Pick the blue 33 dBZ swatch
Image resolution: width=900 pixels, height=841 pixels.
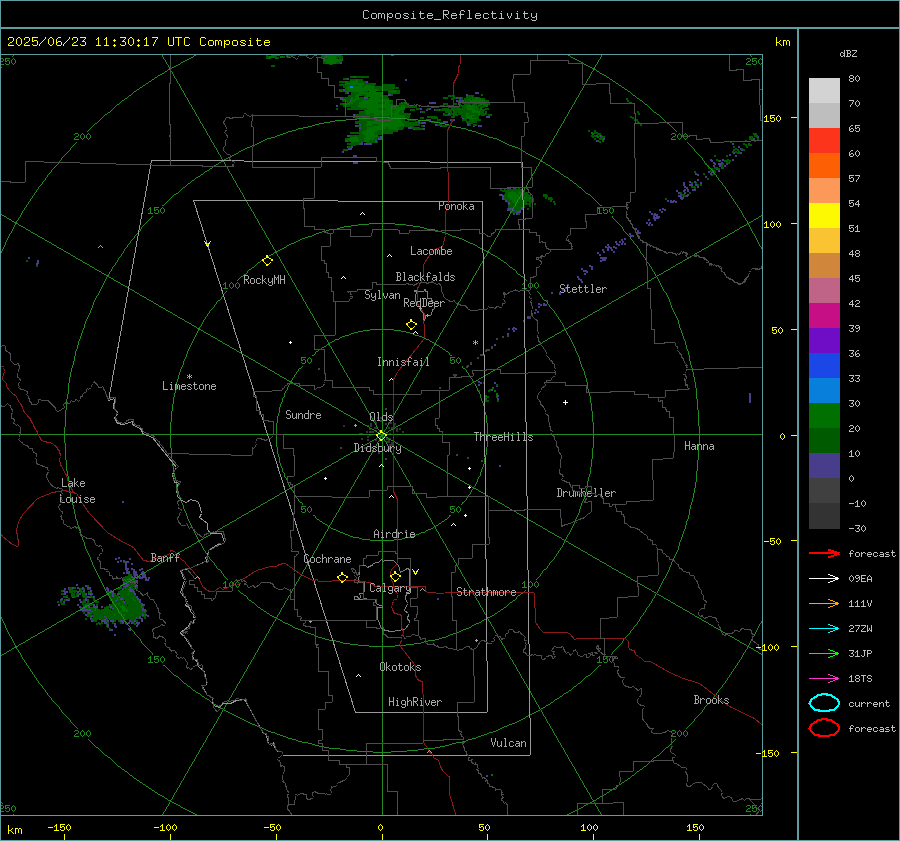(x=824, y=366)
